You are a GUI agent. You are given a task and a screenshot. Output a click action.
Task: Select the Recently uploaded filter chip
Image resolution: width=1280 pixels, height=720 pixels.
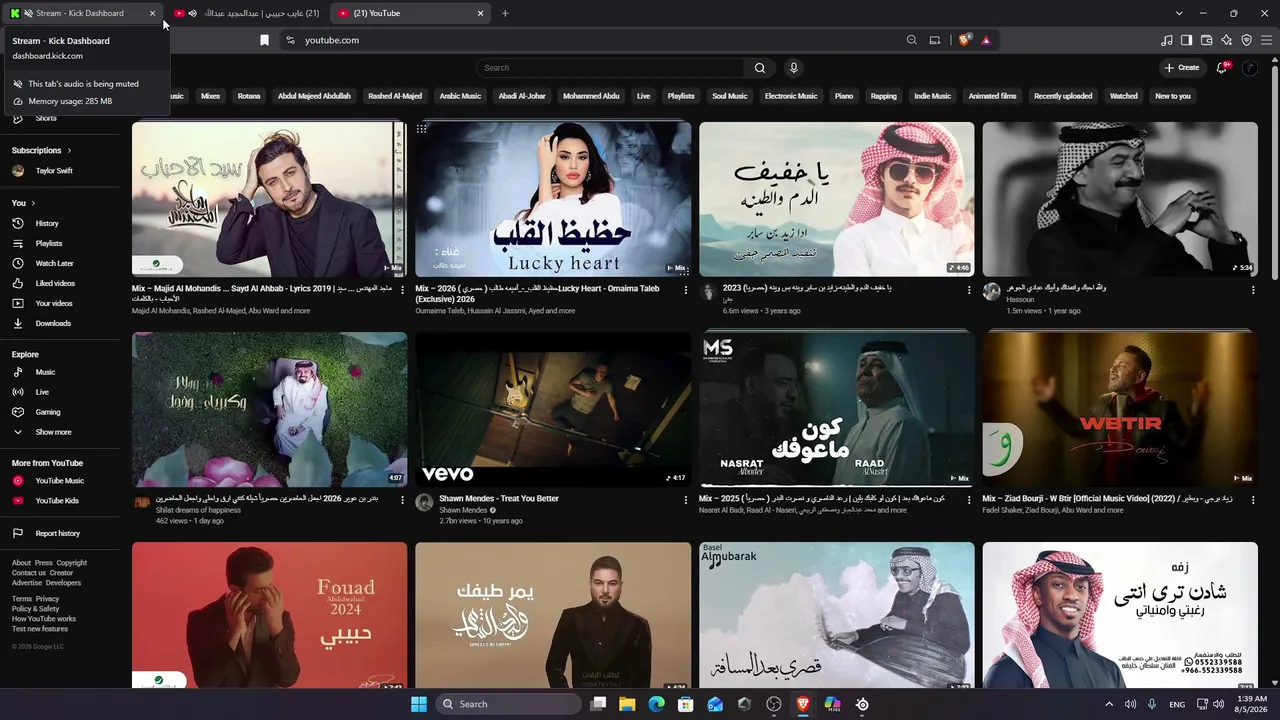point(1063,96)
